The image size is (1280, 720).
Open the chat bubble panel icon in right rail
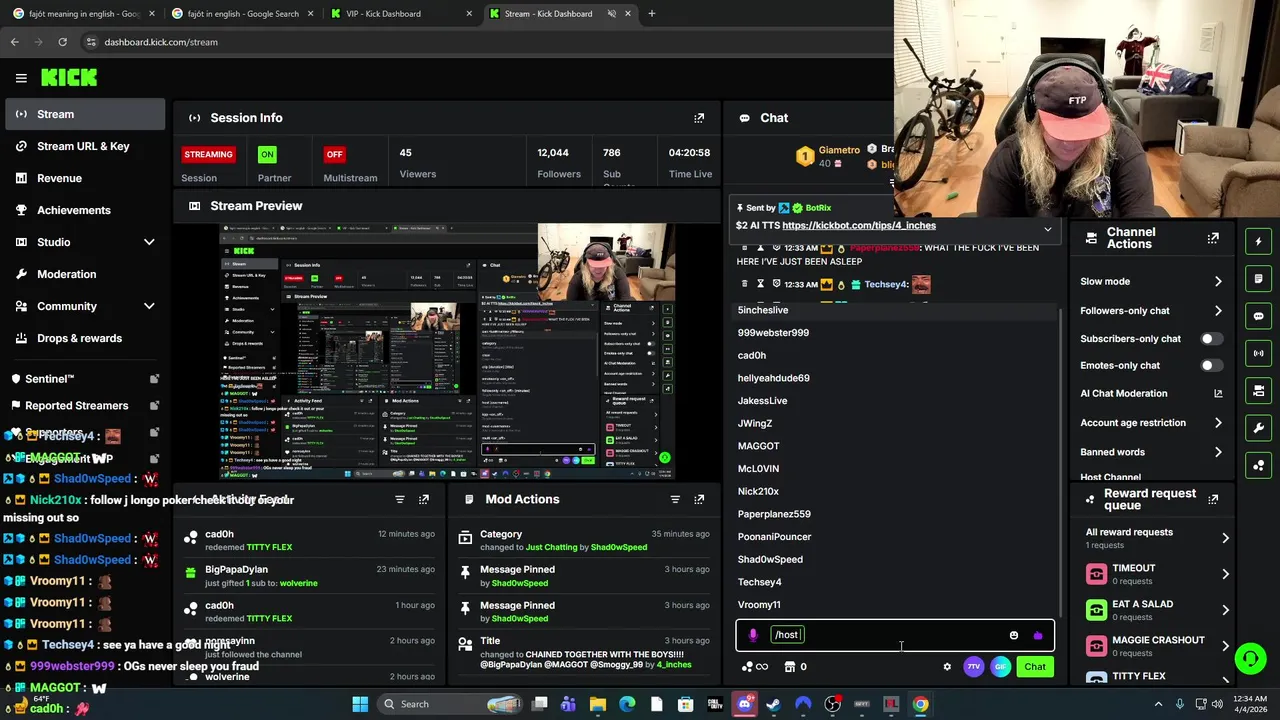click(x=1259, y=316)
